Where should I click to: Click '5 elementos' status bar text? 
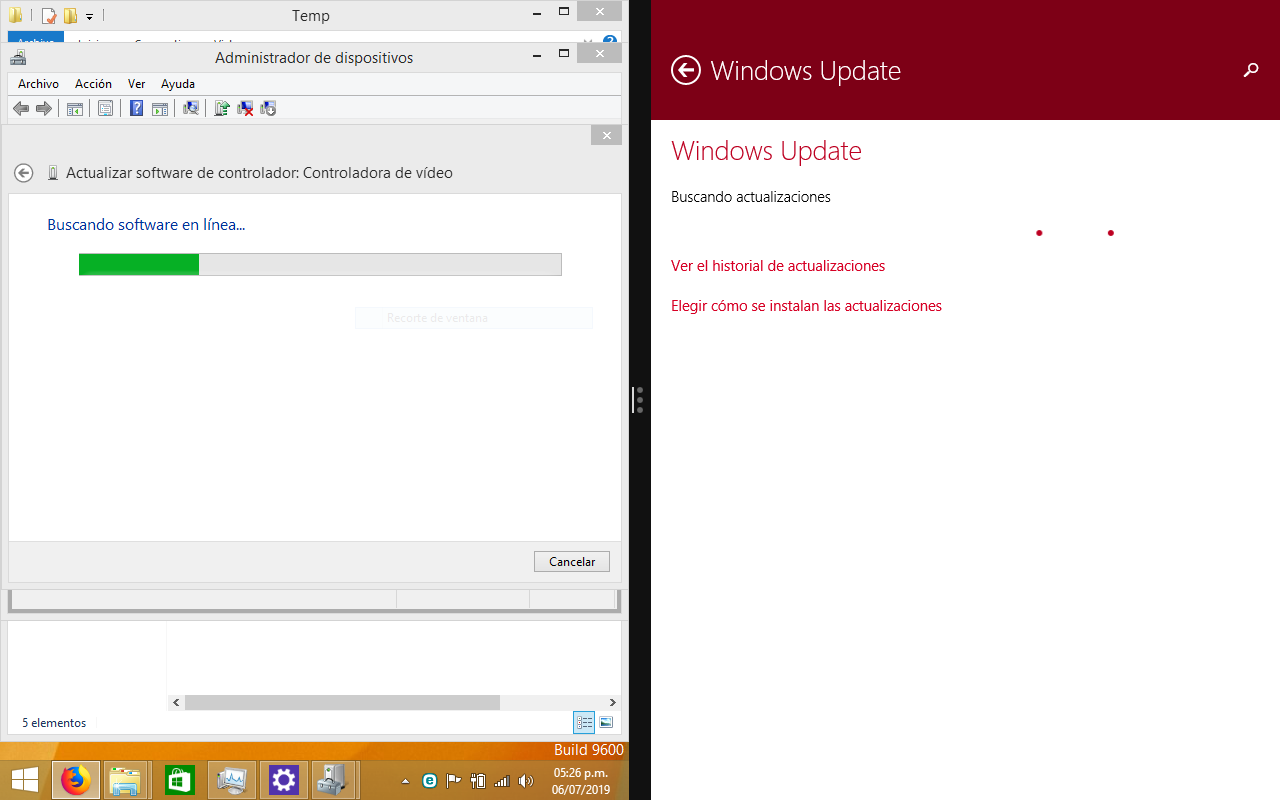pyautogui.click(x=54, y=723)
